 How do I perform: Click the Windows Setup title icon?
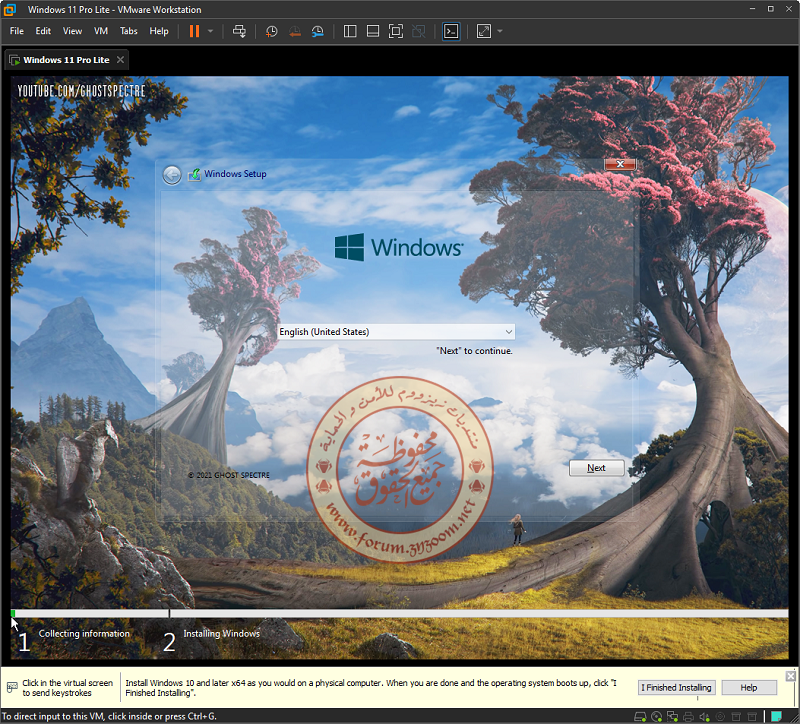[x=194, y=174]
